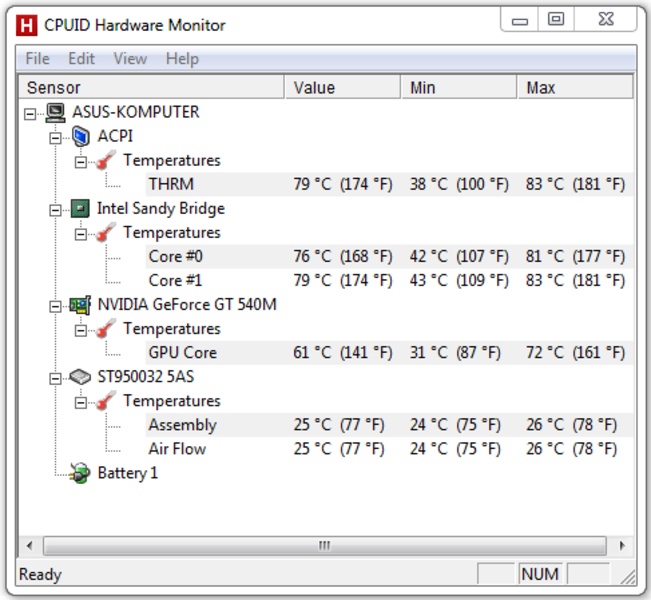Close the CPUID Hardware Monitor window
This screenshot has width=651, height=600.
click(x=606, y=20)
